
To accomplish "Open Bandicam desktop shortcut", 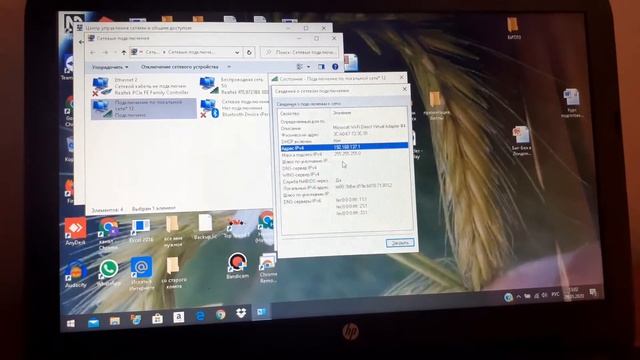I will 238,266.
